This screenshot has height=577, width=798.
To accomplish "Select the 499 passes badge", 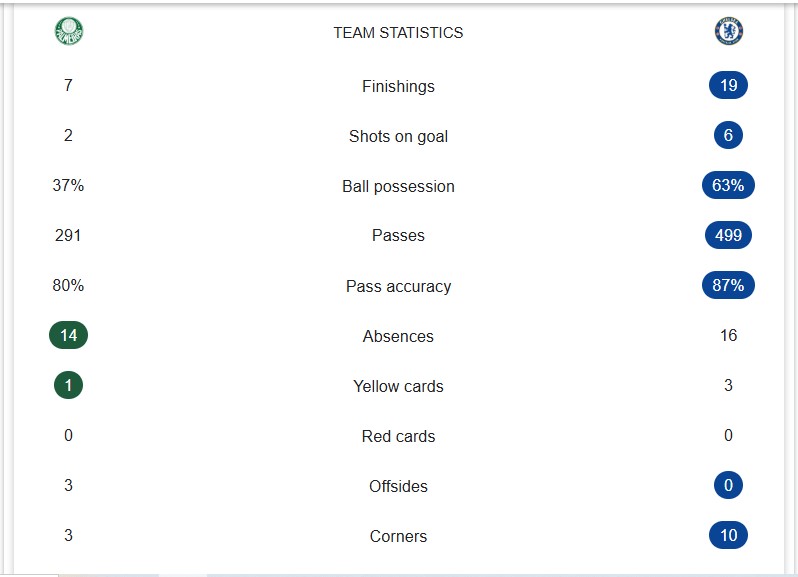I will coord(728,235).
